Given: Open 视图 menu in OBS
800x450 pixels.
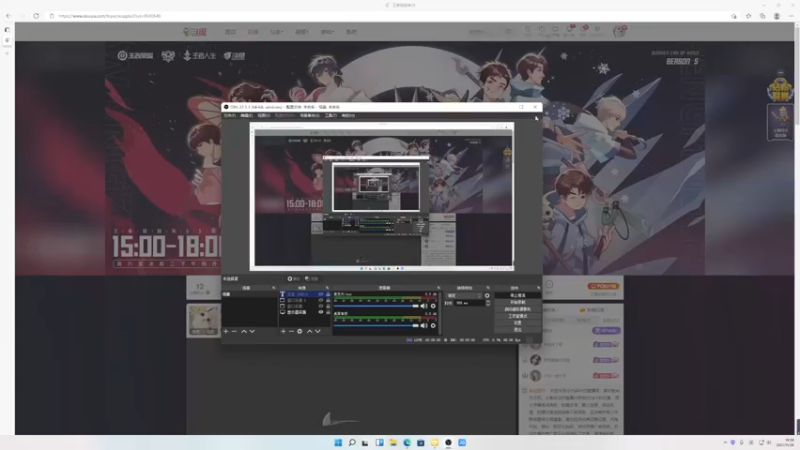Looking at the screenshot, I should [263, 115].
